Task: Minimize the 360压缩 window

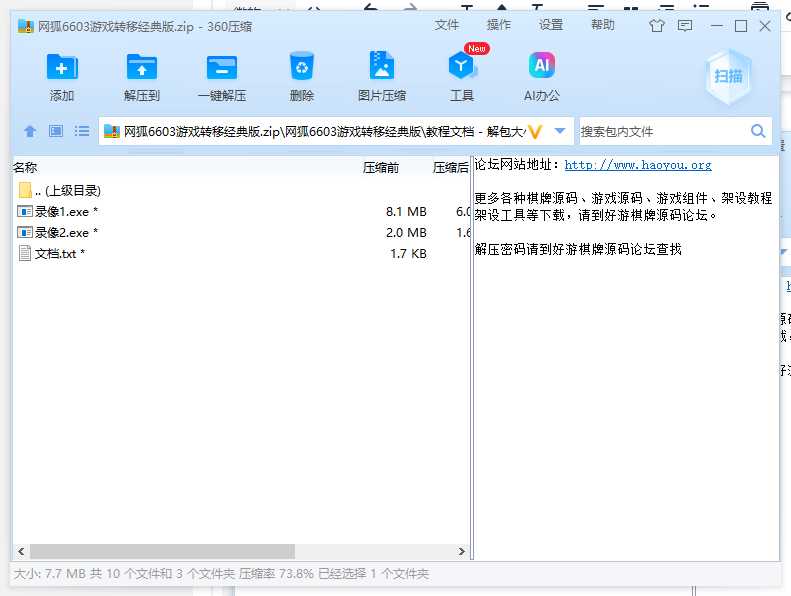Action: point(716,26)
